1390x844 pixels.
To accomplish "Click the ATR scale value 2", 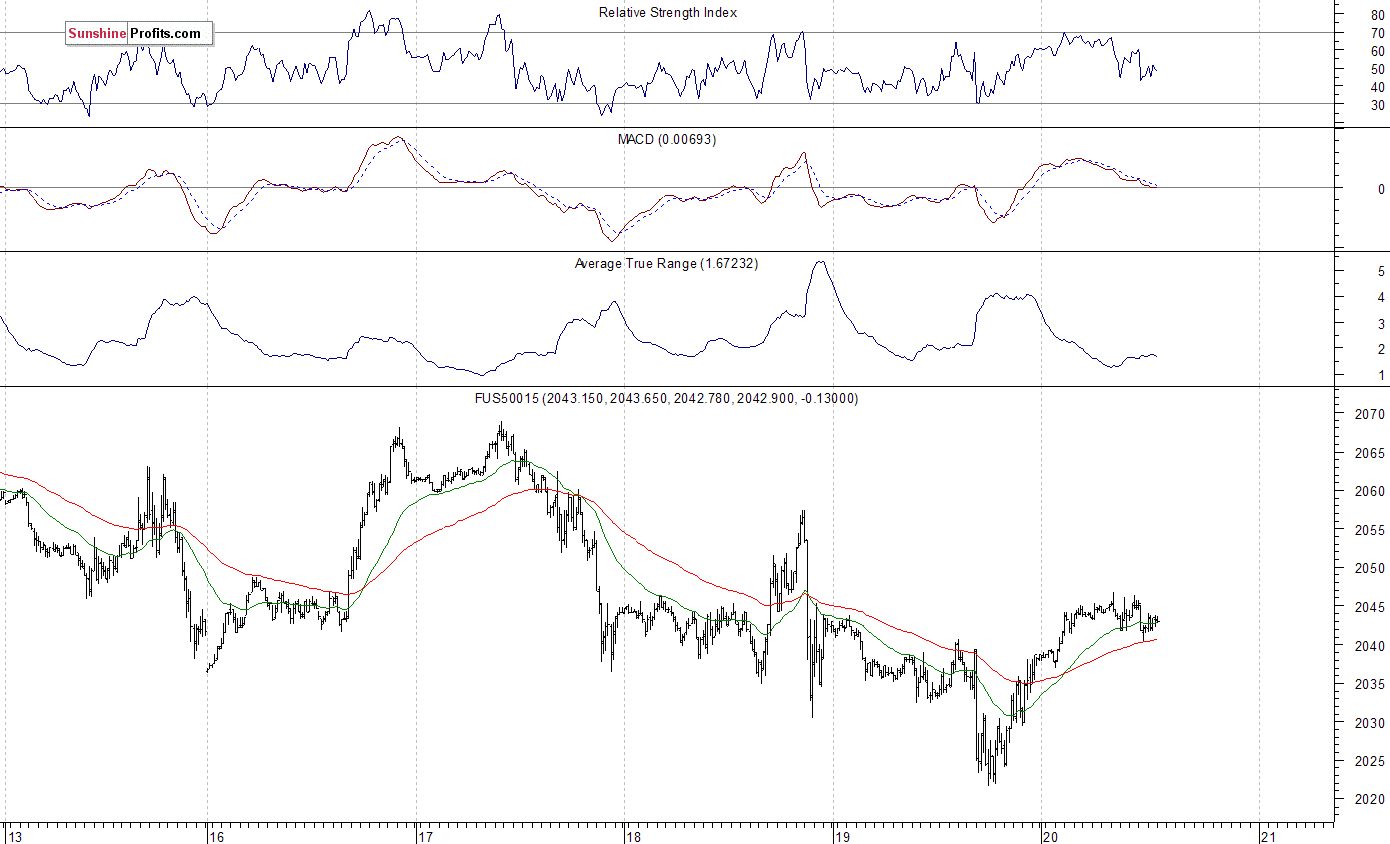I will (x=1381, y=350).
